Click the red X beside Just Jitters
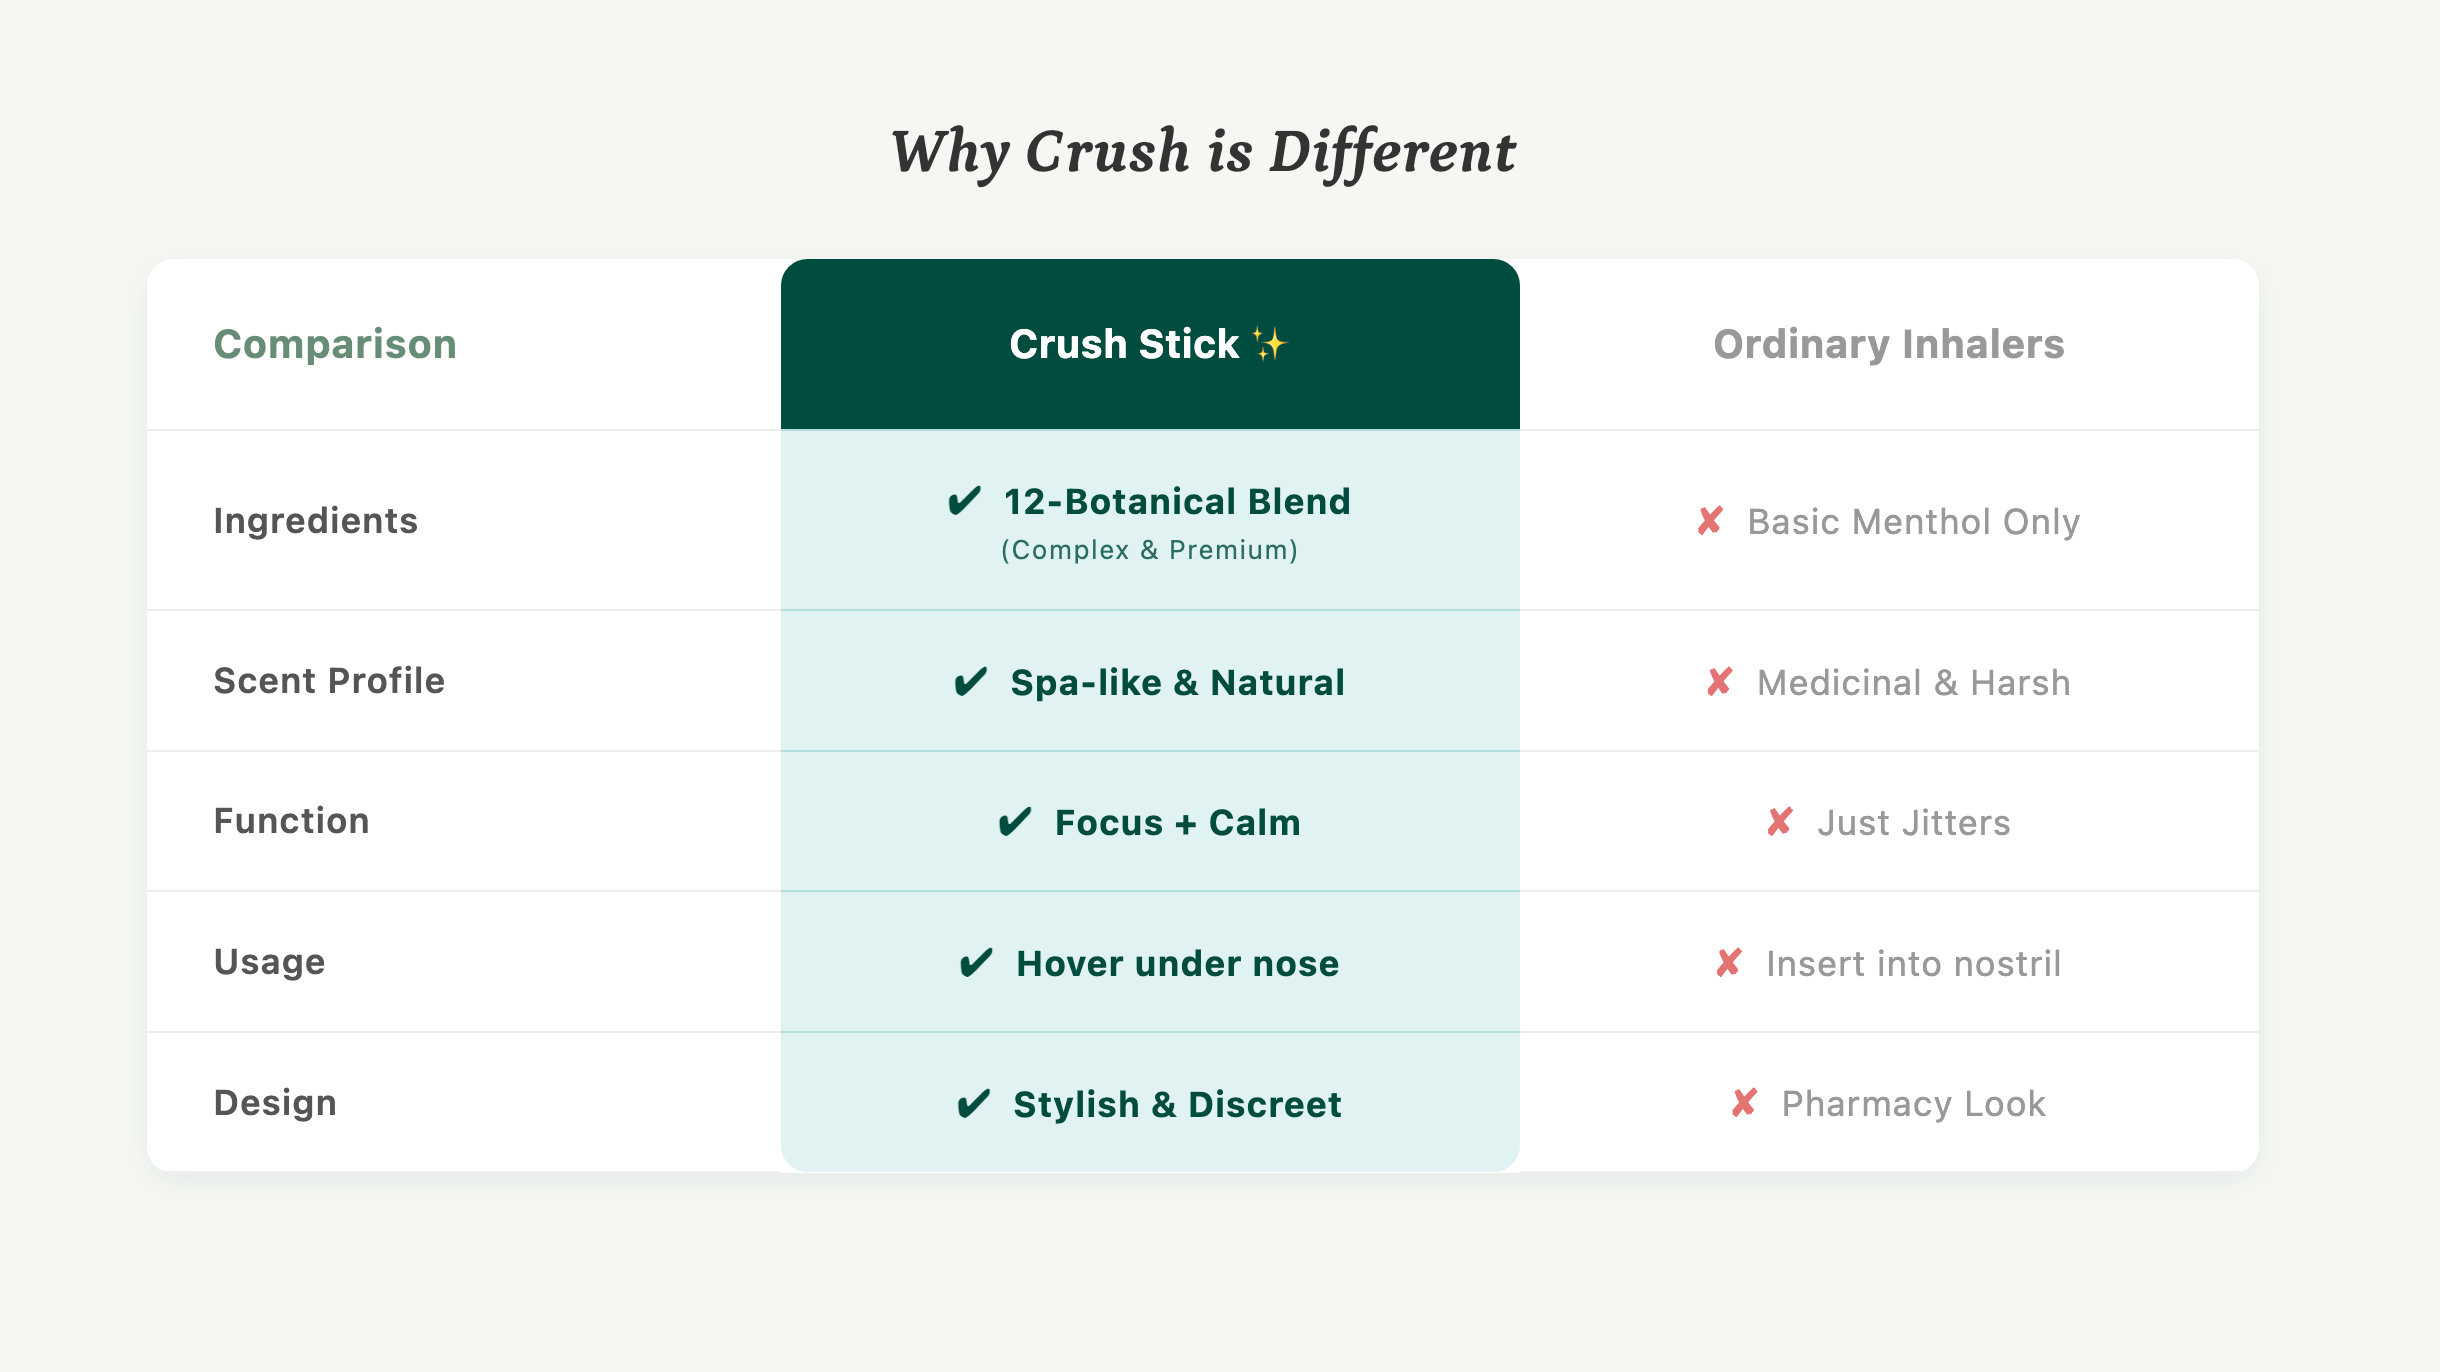Screen dimensions: 2440x1372 1780,822
